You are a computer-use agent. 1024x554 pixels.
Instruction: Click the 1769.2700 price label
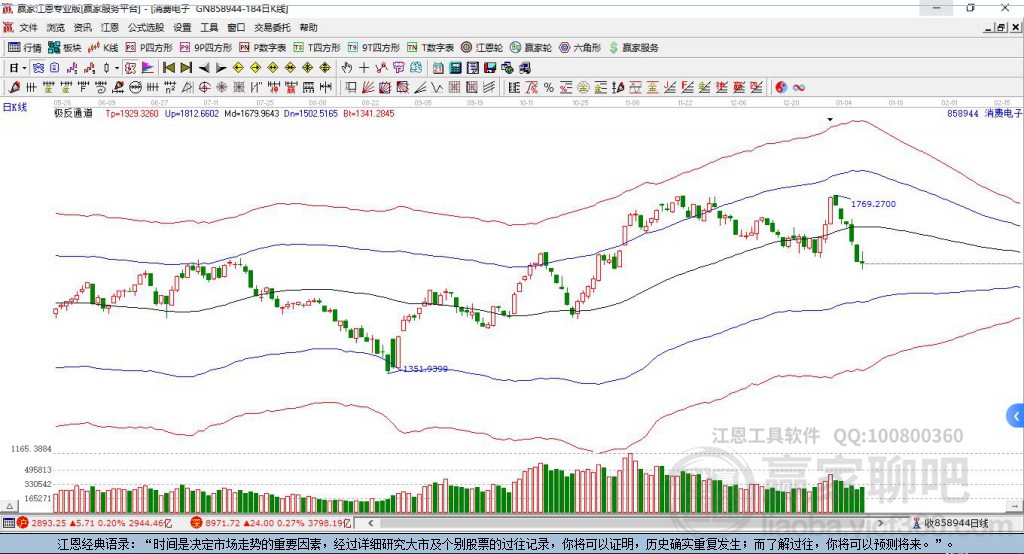(873, 204)
